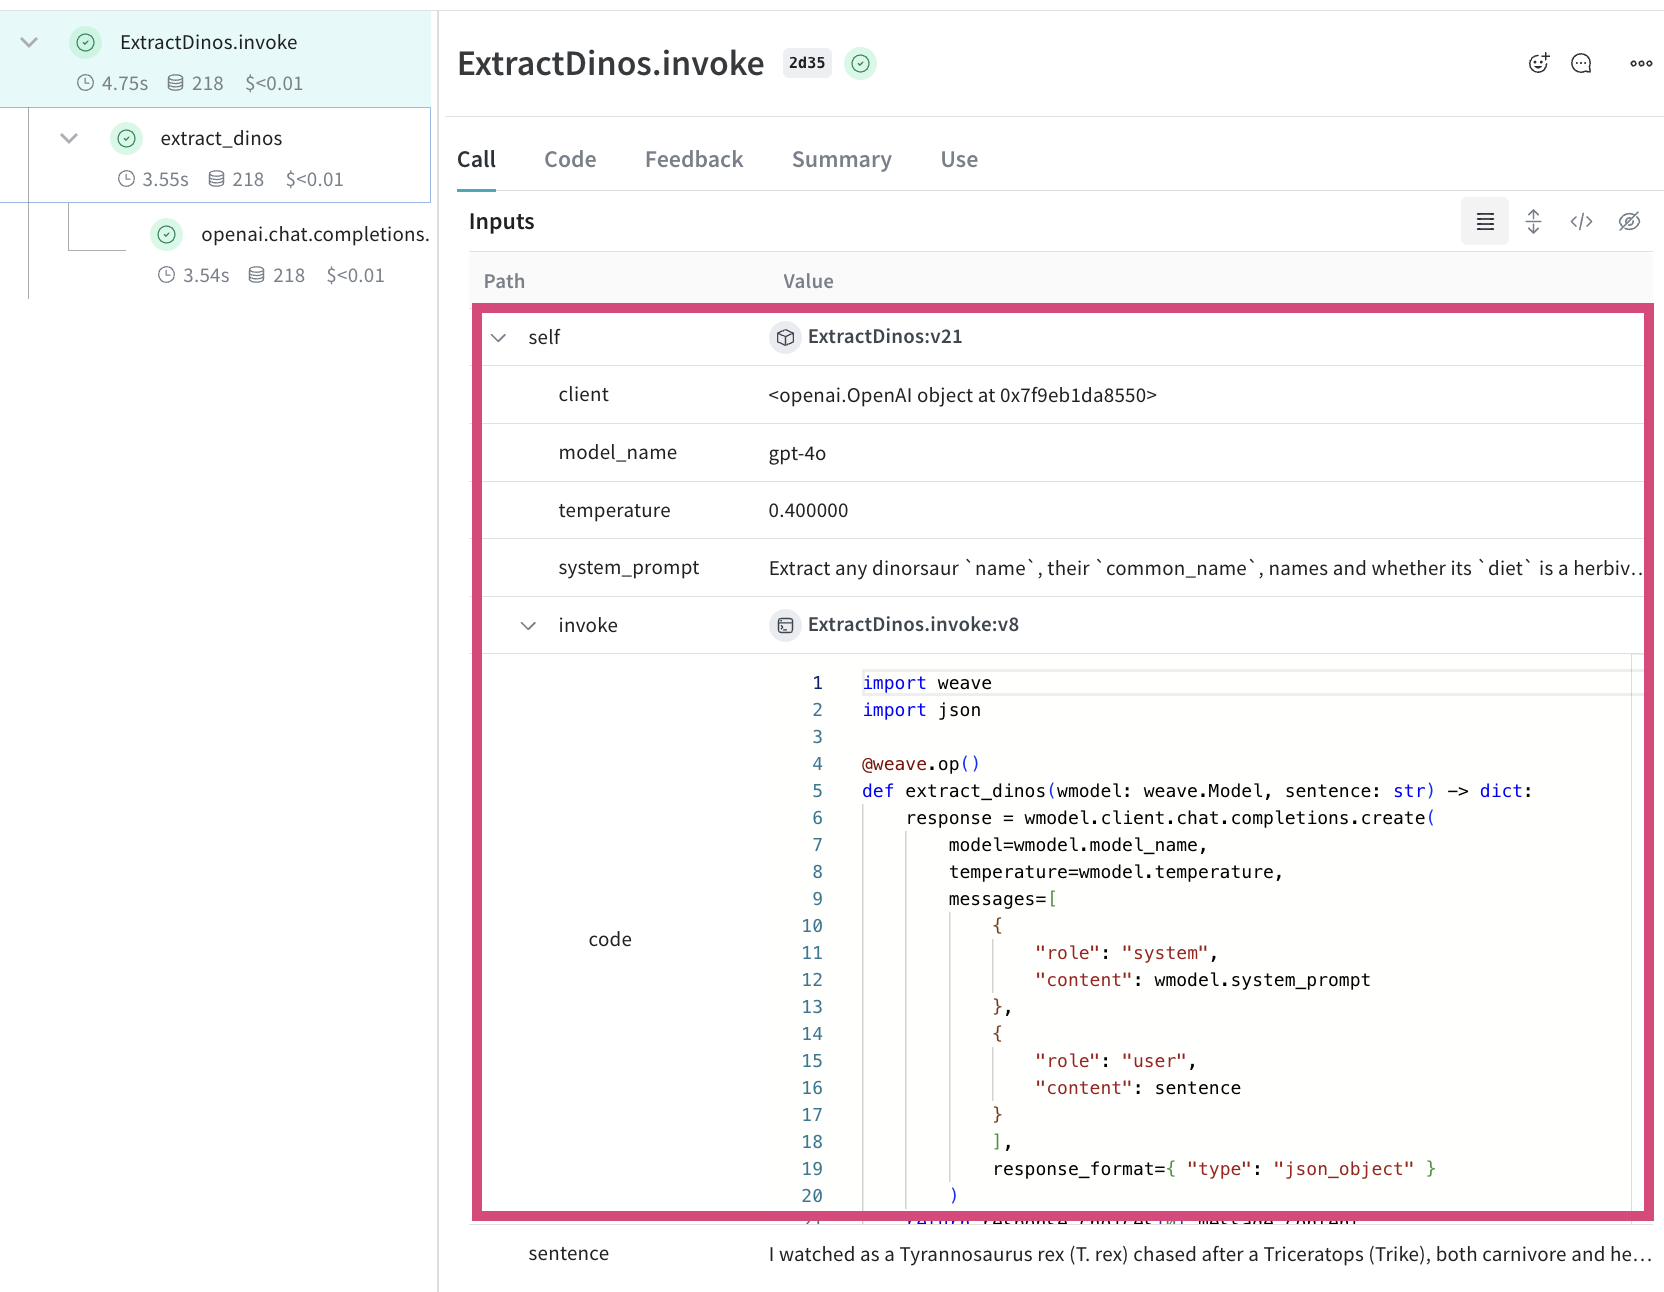Switch inputs to list view icon
The width and height of the screenshot is (1664, 1292).
click(1485, 221)
